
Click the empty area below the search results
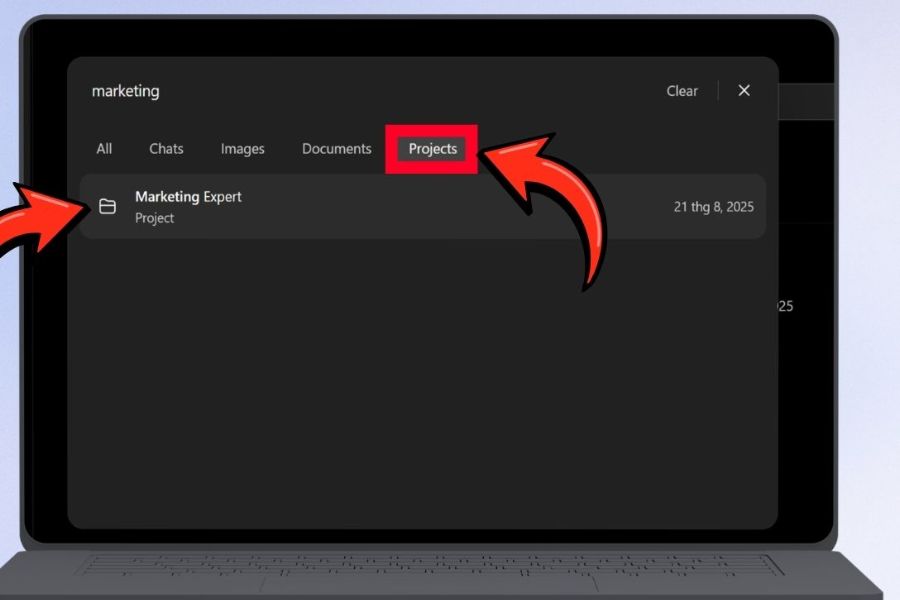[423, 379]
